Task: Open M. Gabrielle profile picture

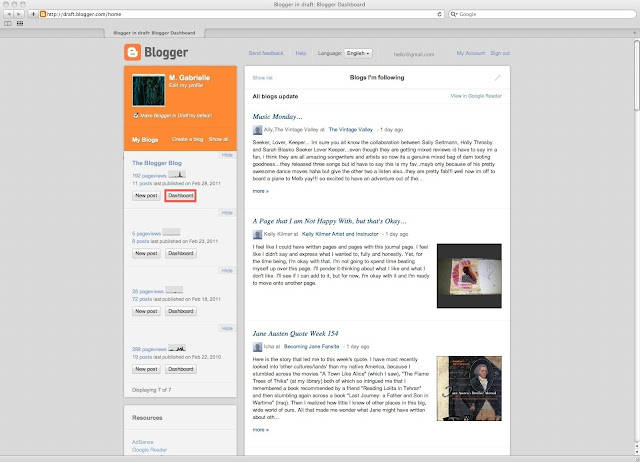Action: tap(149, 90)
